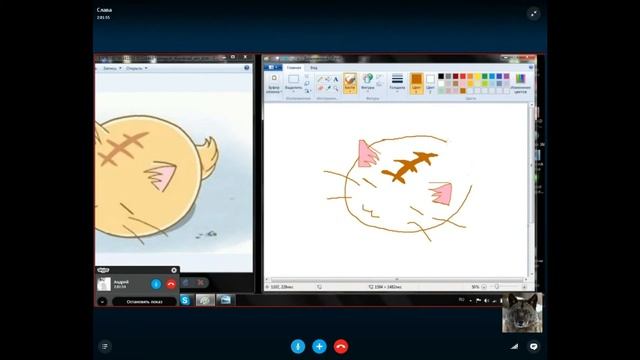640x360 pixels.
Task: Click Paint's horizontal scrollbar
Action: click(x=397, y=280)
